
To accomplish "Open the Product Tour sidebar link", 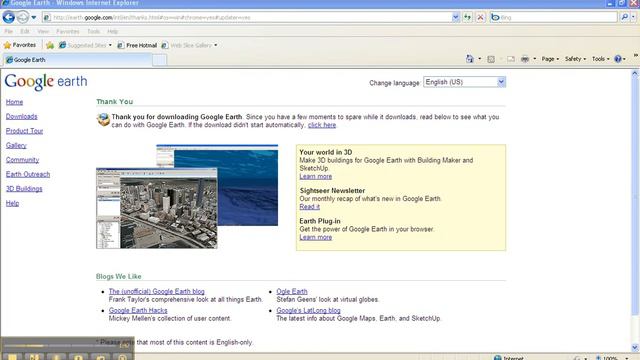I will (x=24, y=131).
